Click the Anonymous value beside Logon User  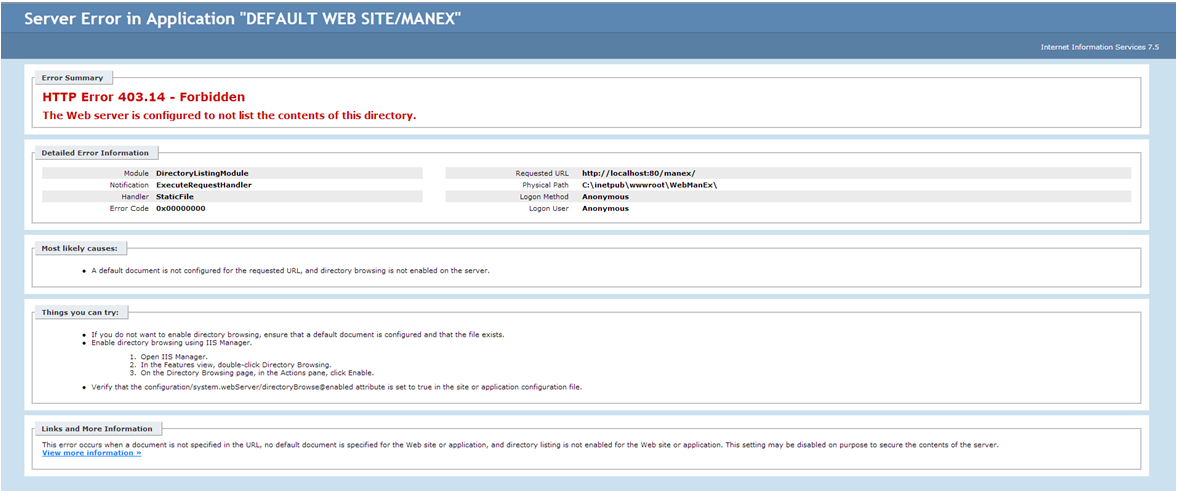605,209
